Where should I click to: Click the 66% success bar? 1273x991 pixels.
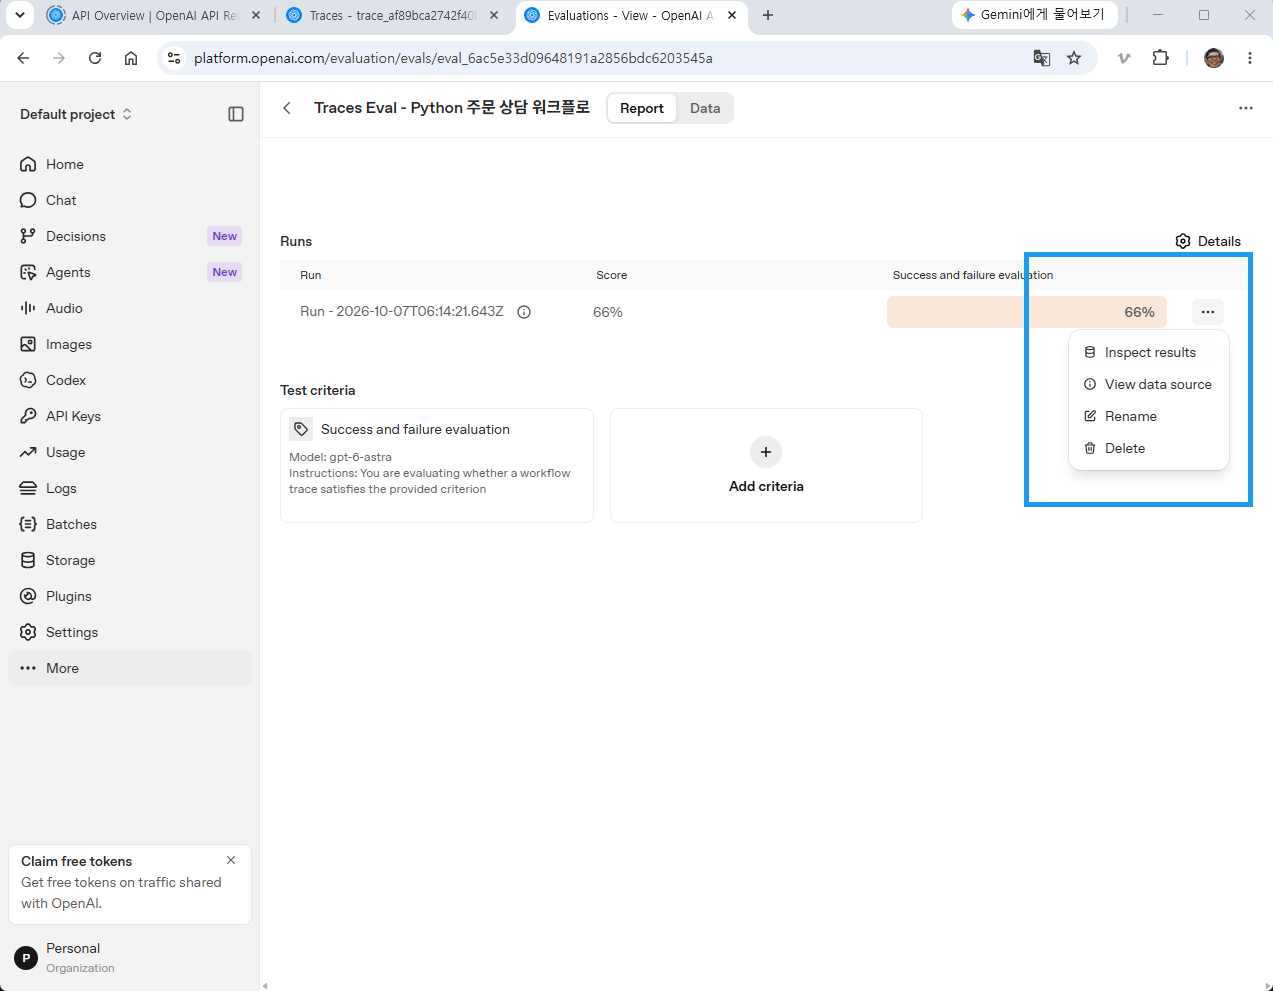[1027, 312]
